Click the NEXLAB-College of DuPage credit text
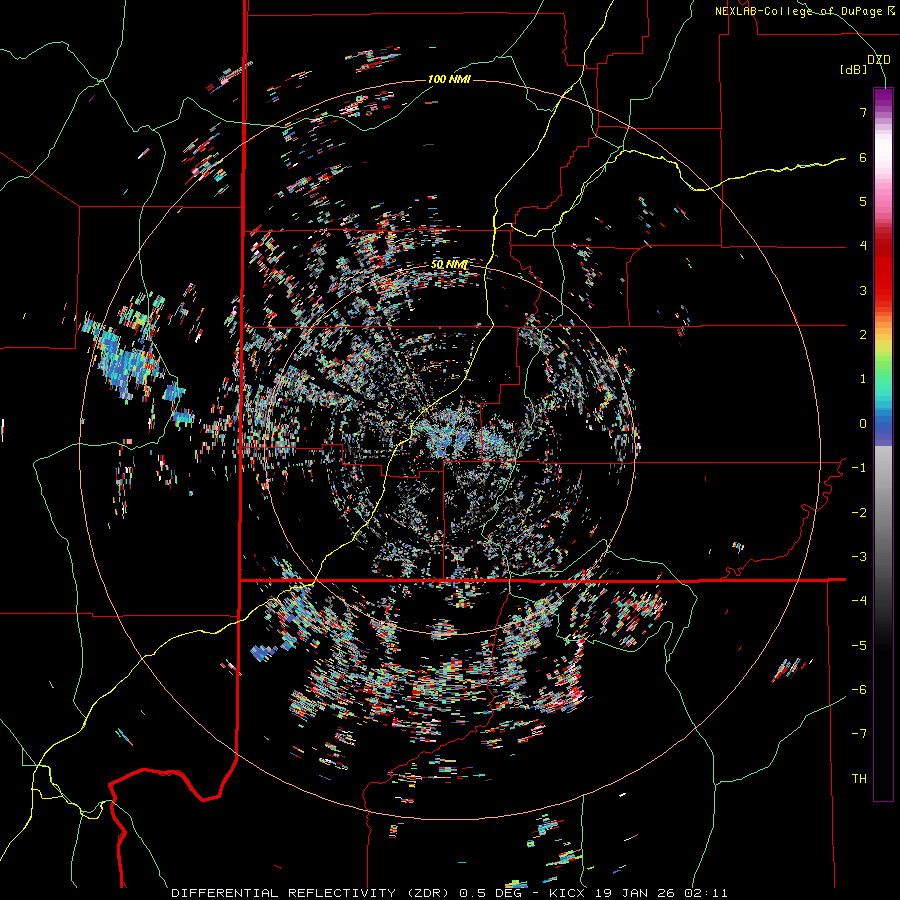 [x=804, y=11]
